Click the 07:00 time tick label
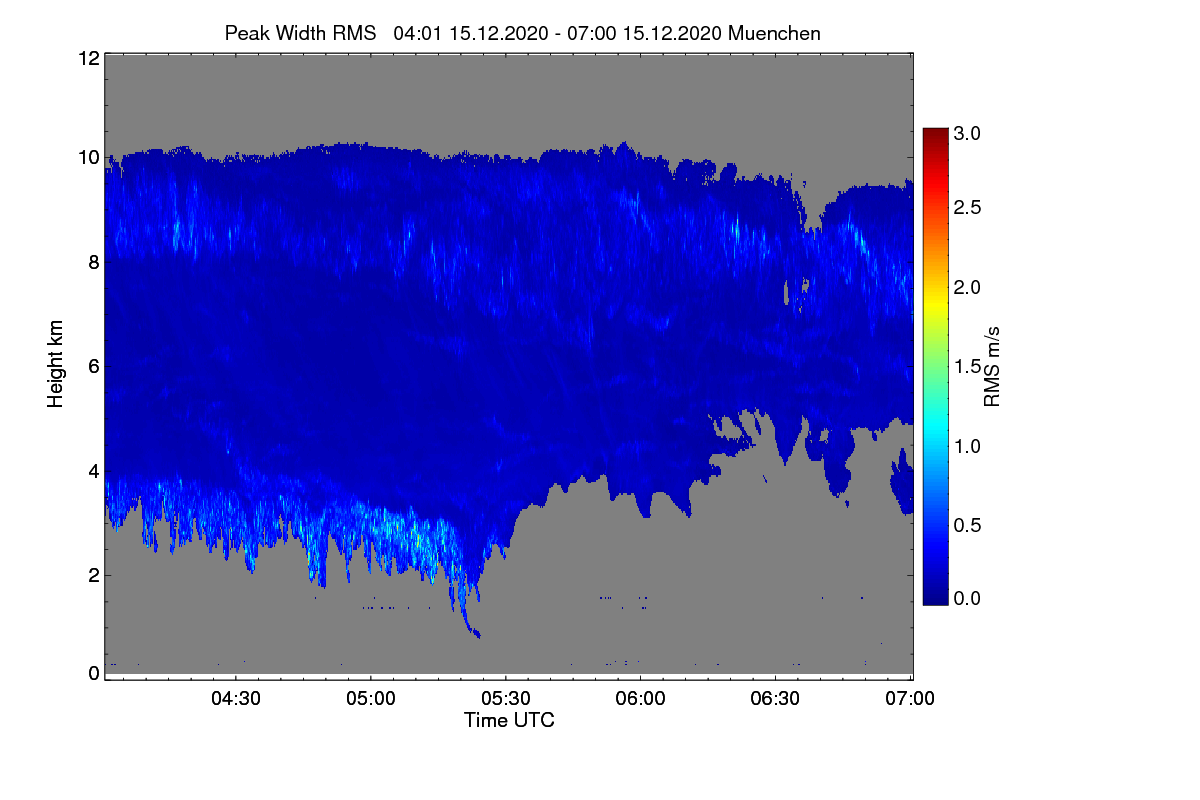 pos(909,698)
